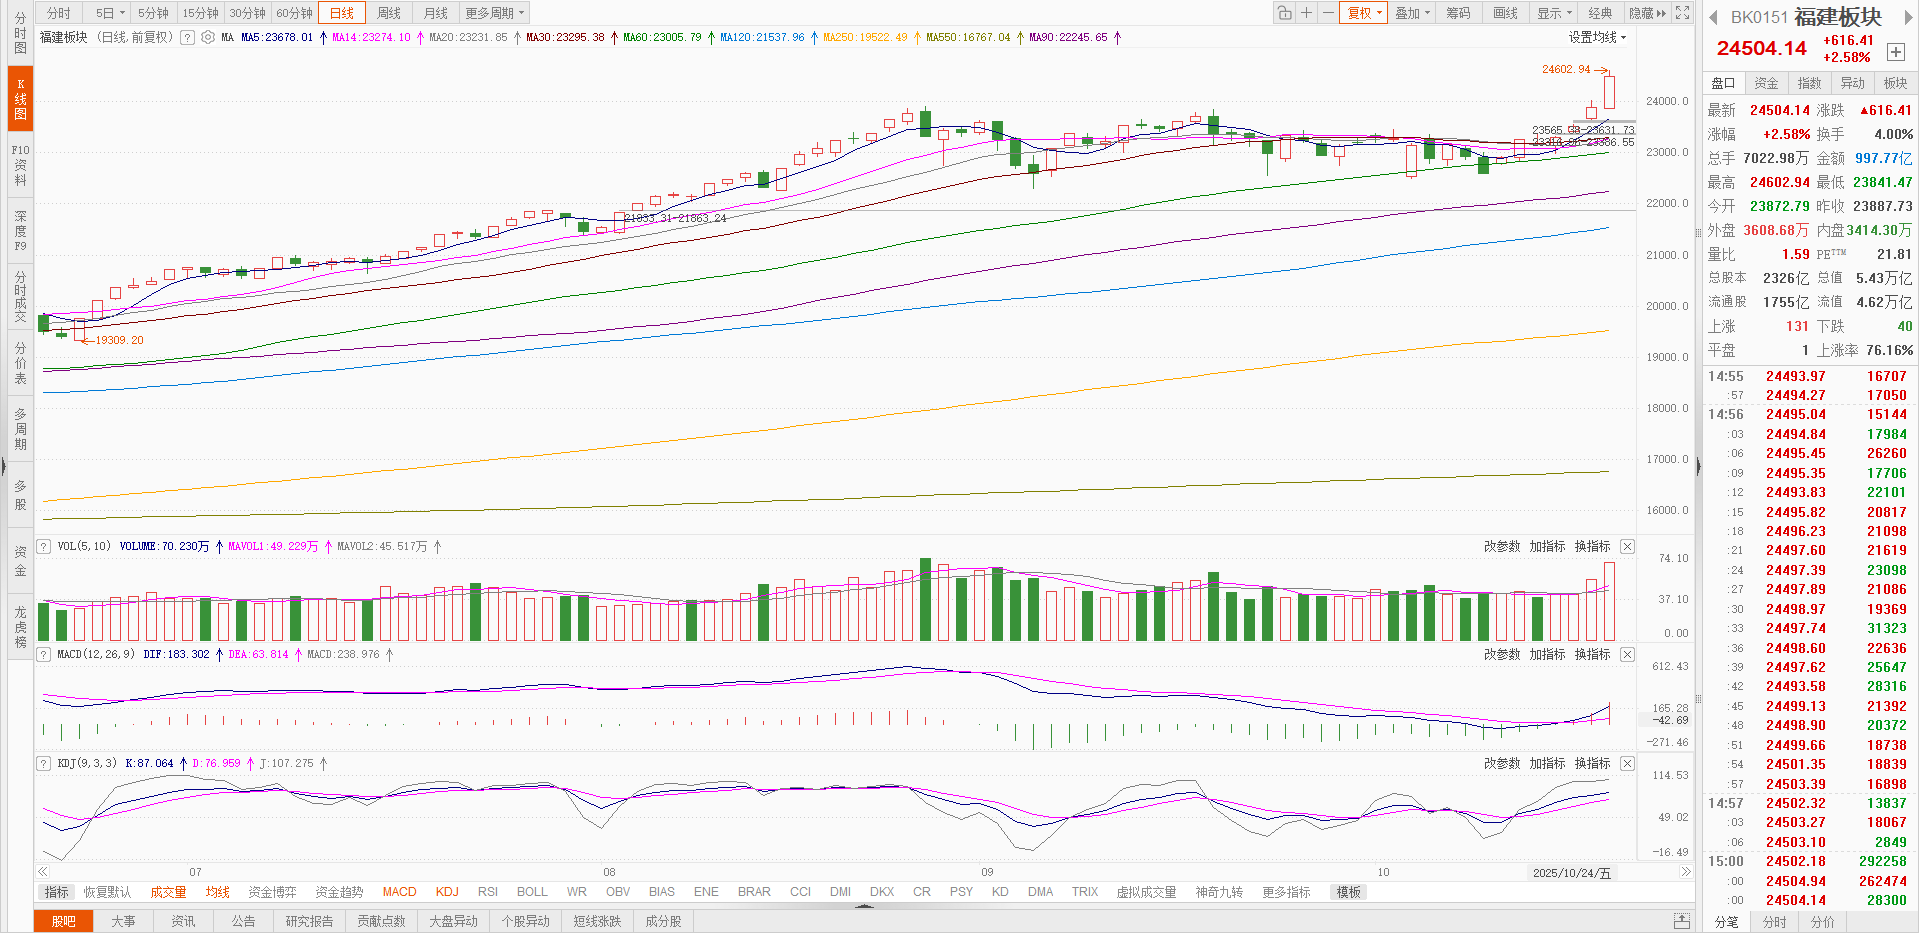
Task: Click the lock icon in chart toolbar
Action: [1284, 13]
